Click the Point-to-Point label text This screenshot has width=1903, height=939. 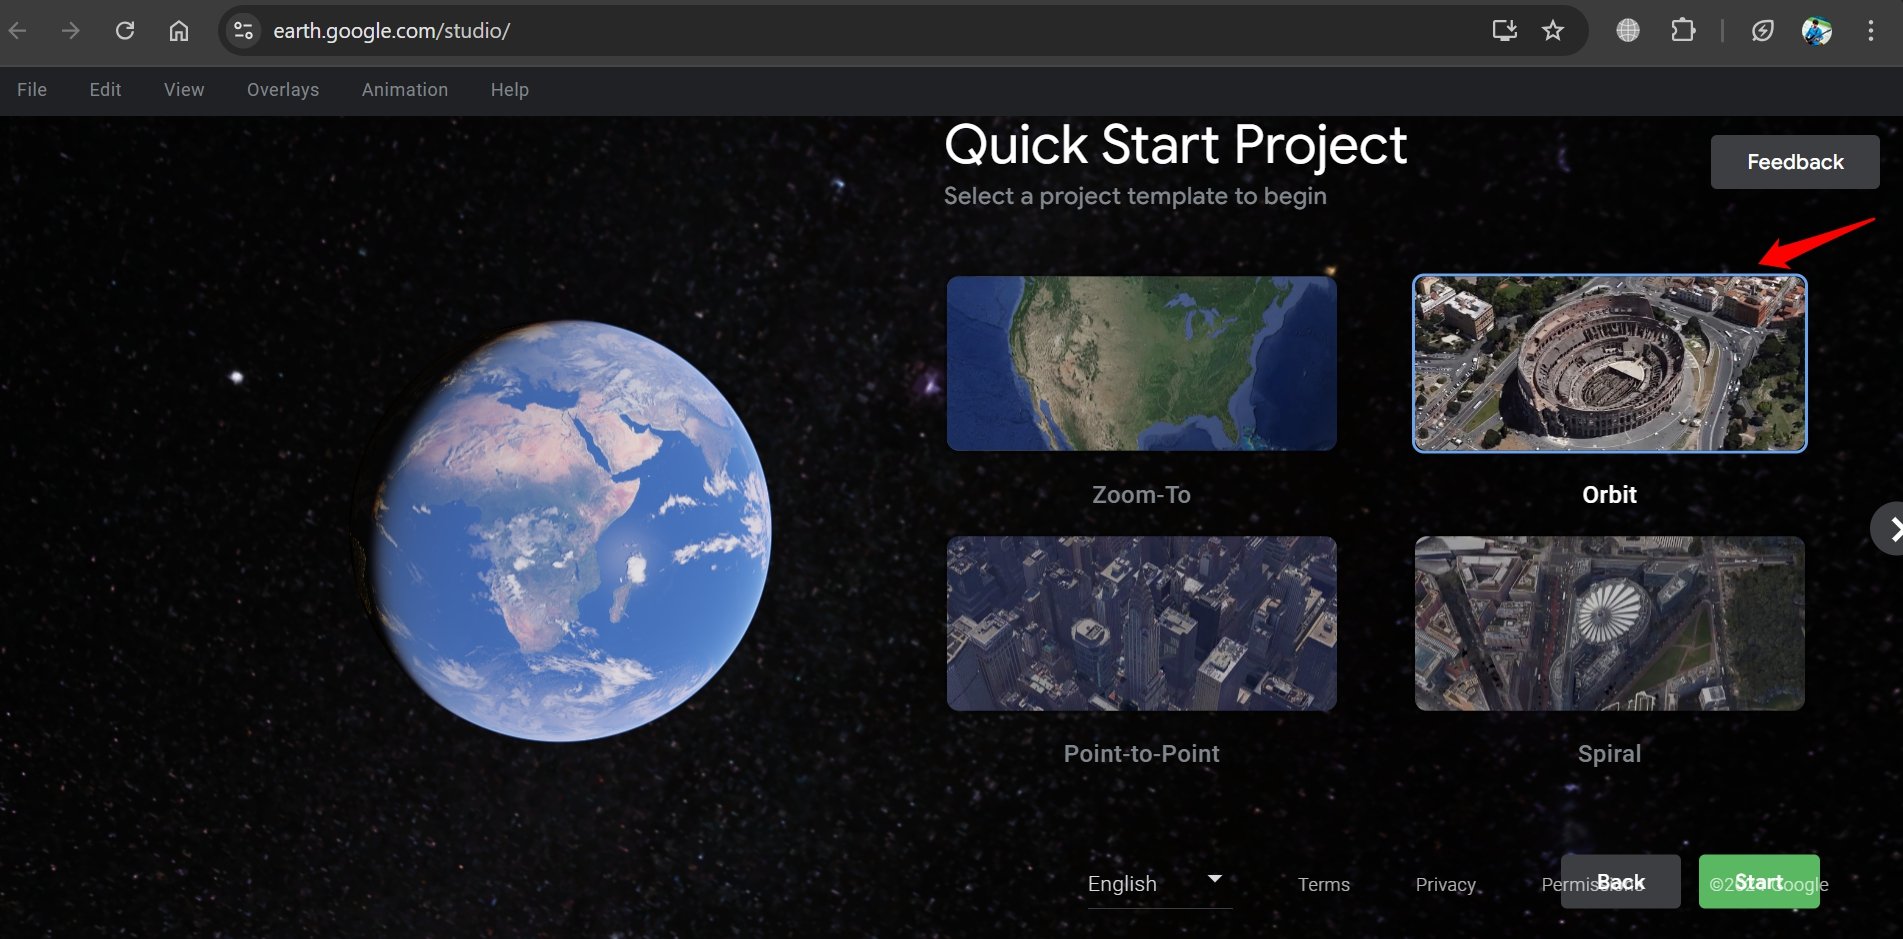(1142, 754)
